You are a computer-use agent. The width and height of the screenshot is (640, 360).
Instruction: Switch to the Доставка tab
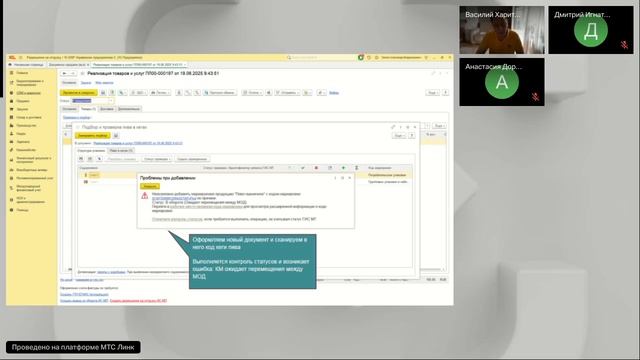pyautogui.click(x=107, y=109)
